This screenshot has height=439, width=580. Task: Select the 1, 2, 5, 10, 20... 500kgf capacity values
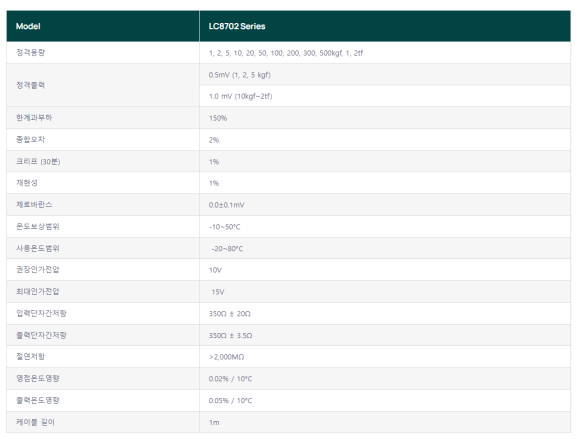click(x=286, y=53)
